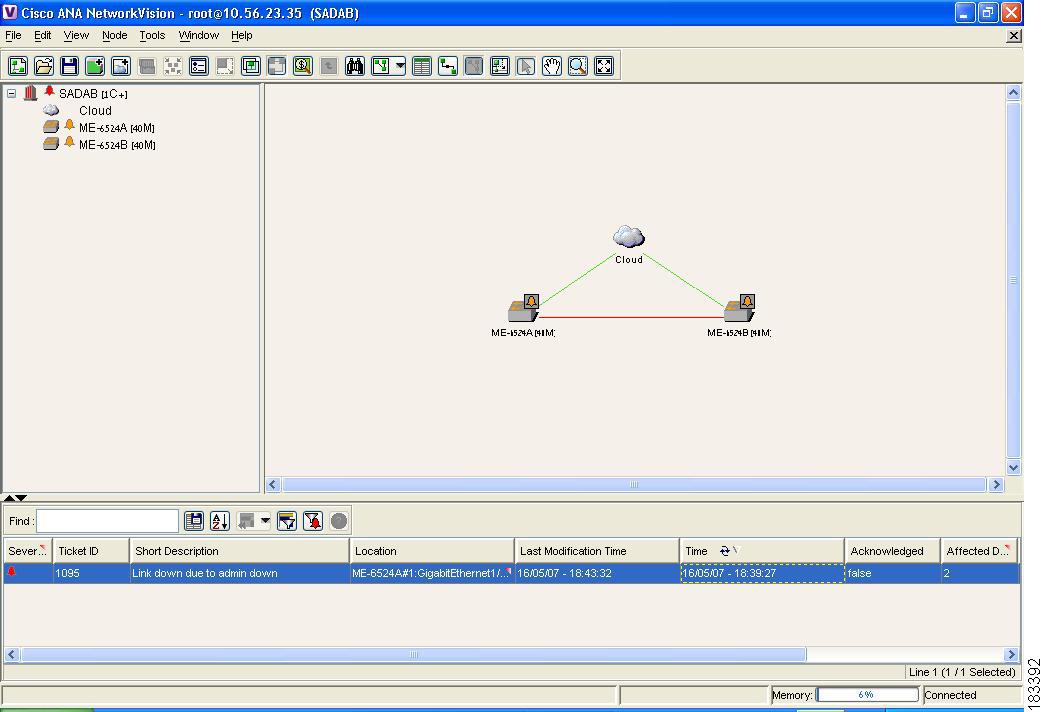Click the green add-to-map toolbar icon
The image size is (1044, 712).
point(95,66)
